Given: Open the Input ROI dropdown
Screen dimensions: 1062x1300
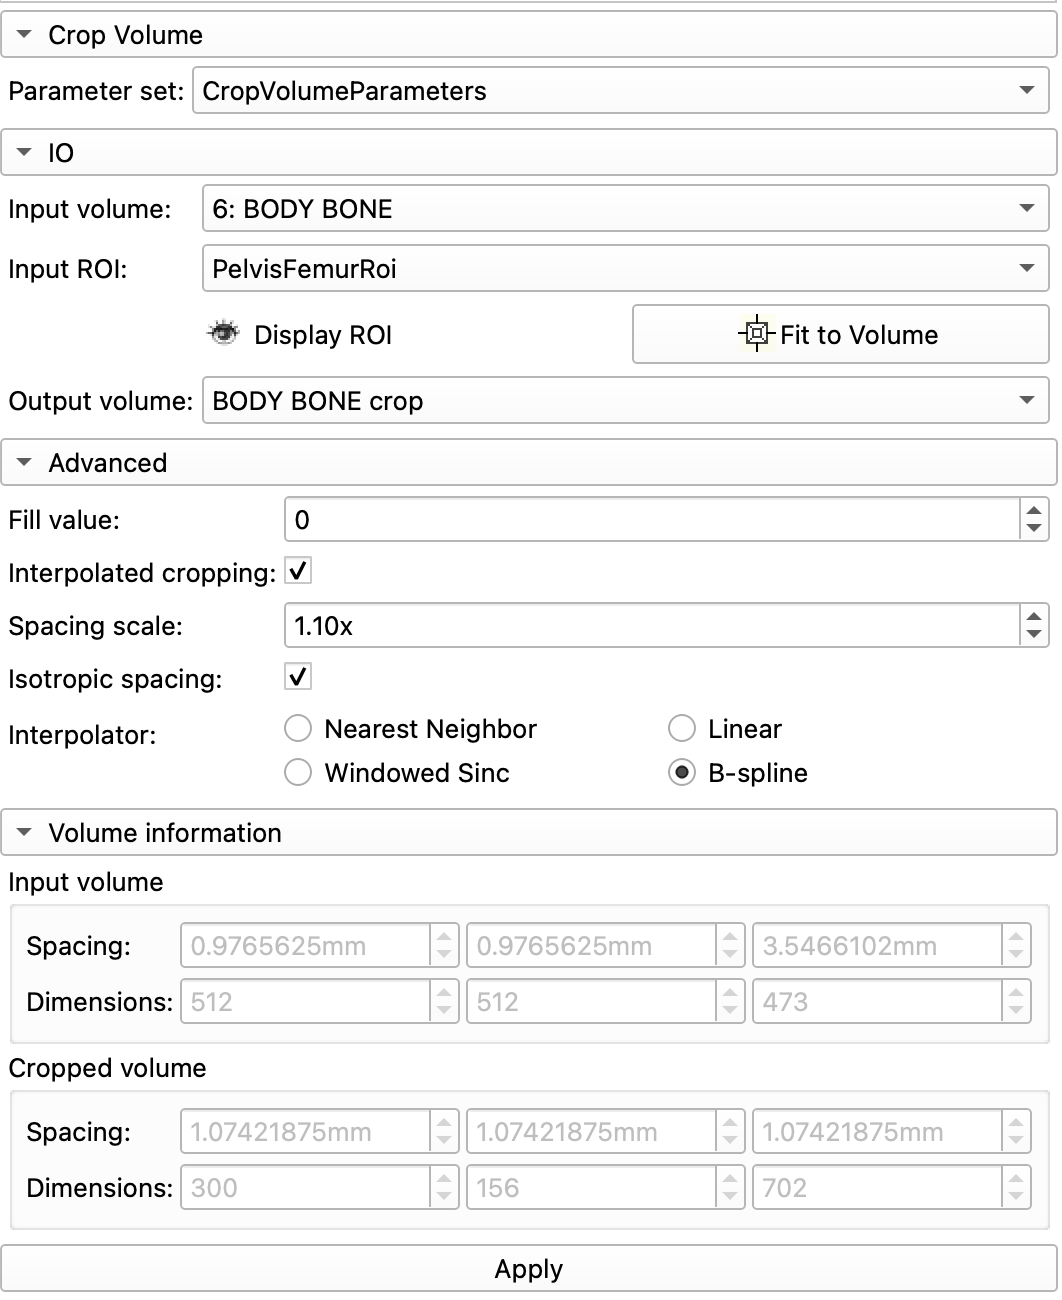Looking at the screenshot, I should click(x=625, y=269).
